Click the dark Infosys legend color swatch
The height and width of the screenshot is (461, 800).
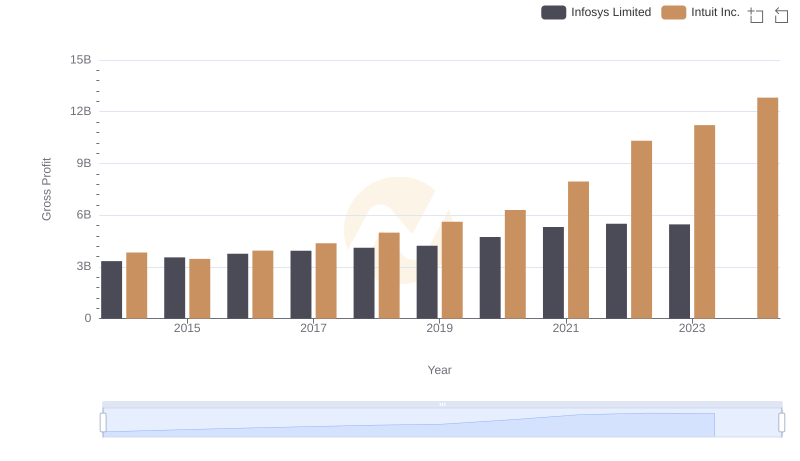(554, 12)
